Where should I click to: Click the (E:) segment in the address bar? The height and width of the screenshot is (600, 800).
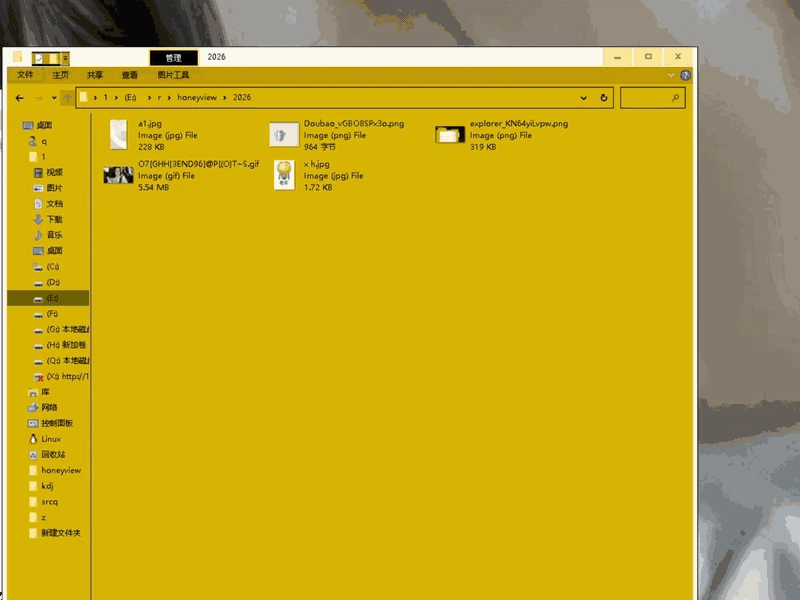(130, 97)
